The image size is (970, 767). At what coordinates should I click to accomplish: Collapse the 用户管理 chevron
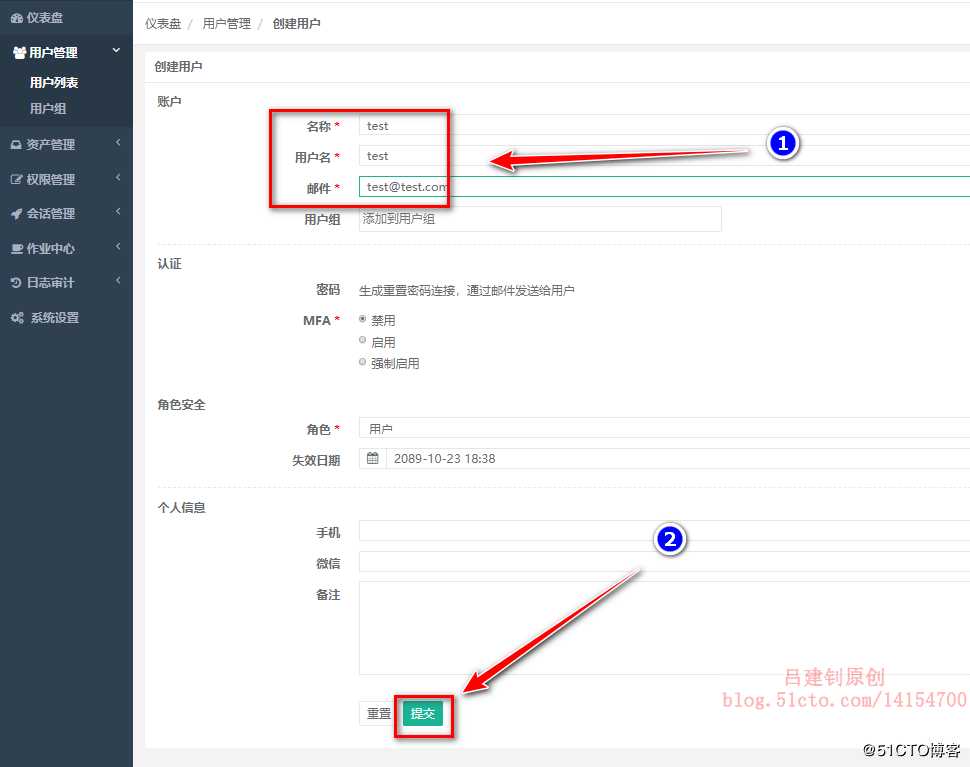point(116,51)
